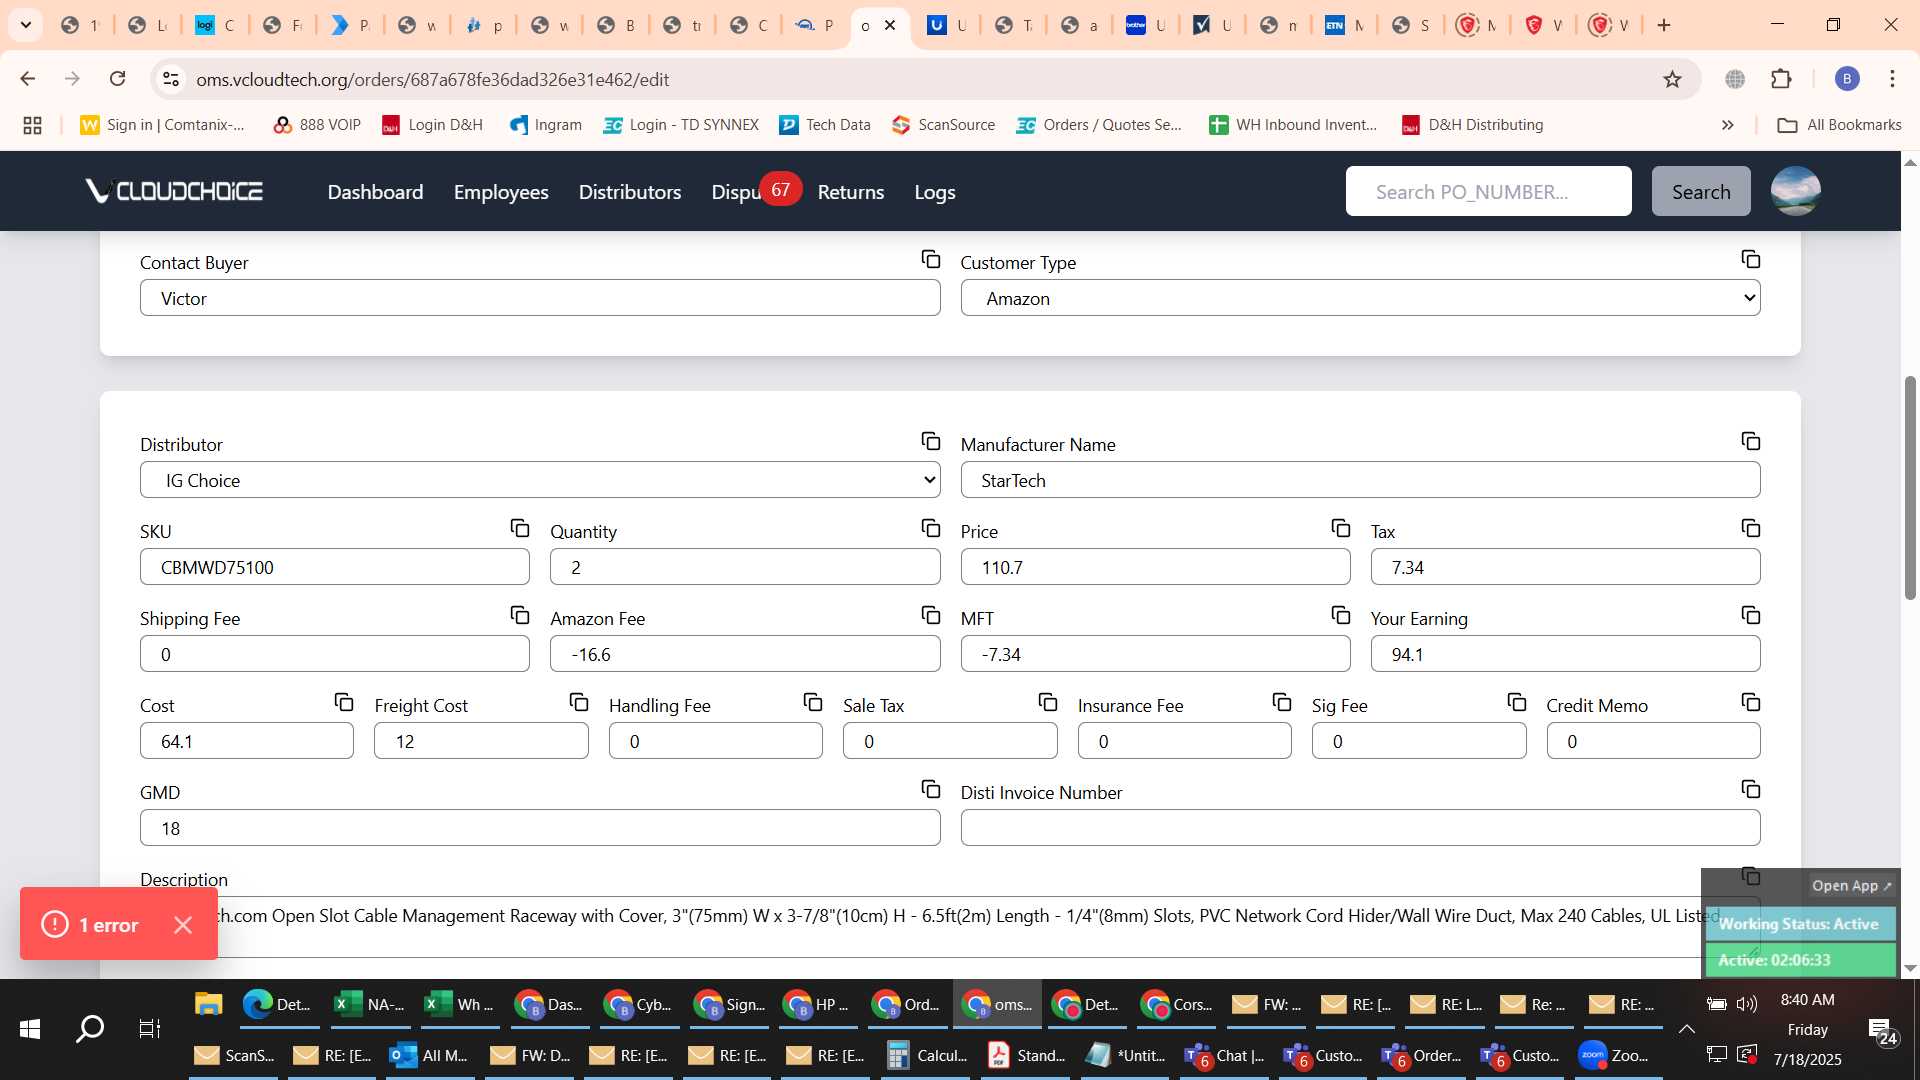Copy the Sig Fee value

(1517, 703)
